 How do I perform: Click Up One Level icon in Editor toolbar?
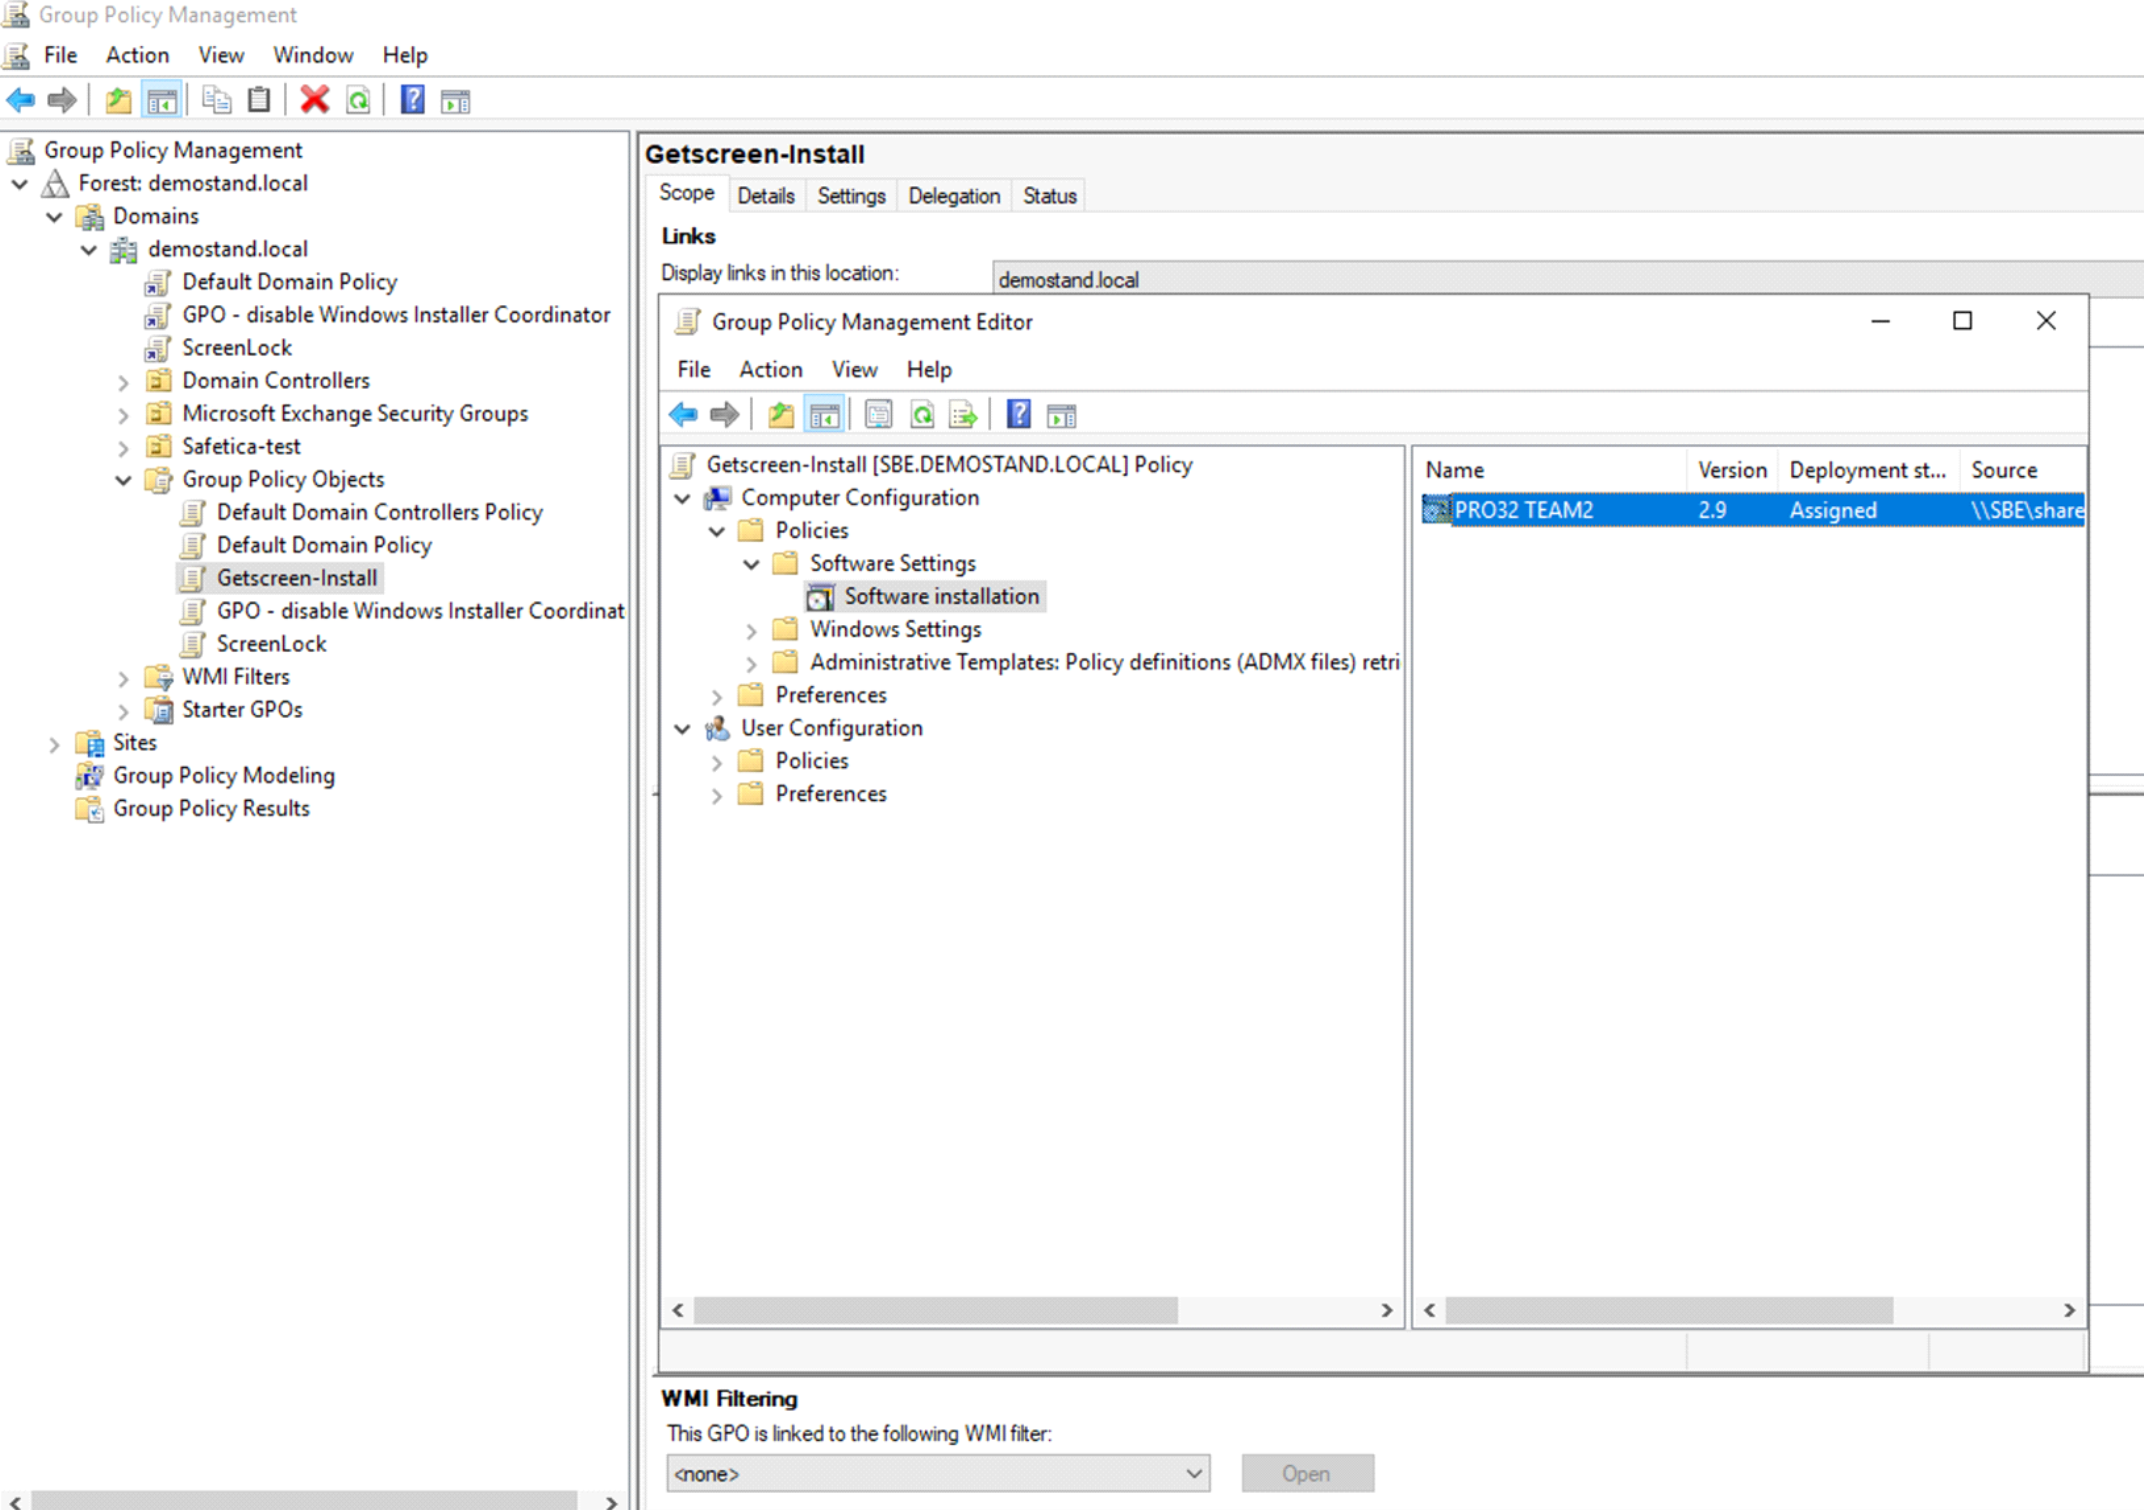[780, 414]
